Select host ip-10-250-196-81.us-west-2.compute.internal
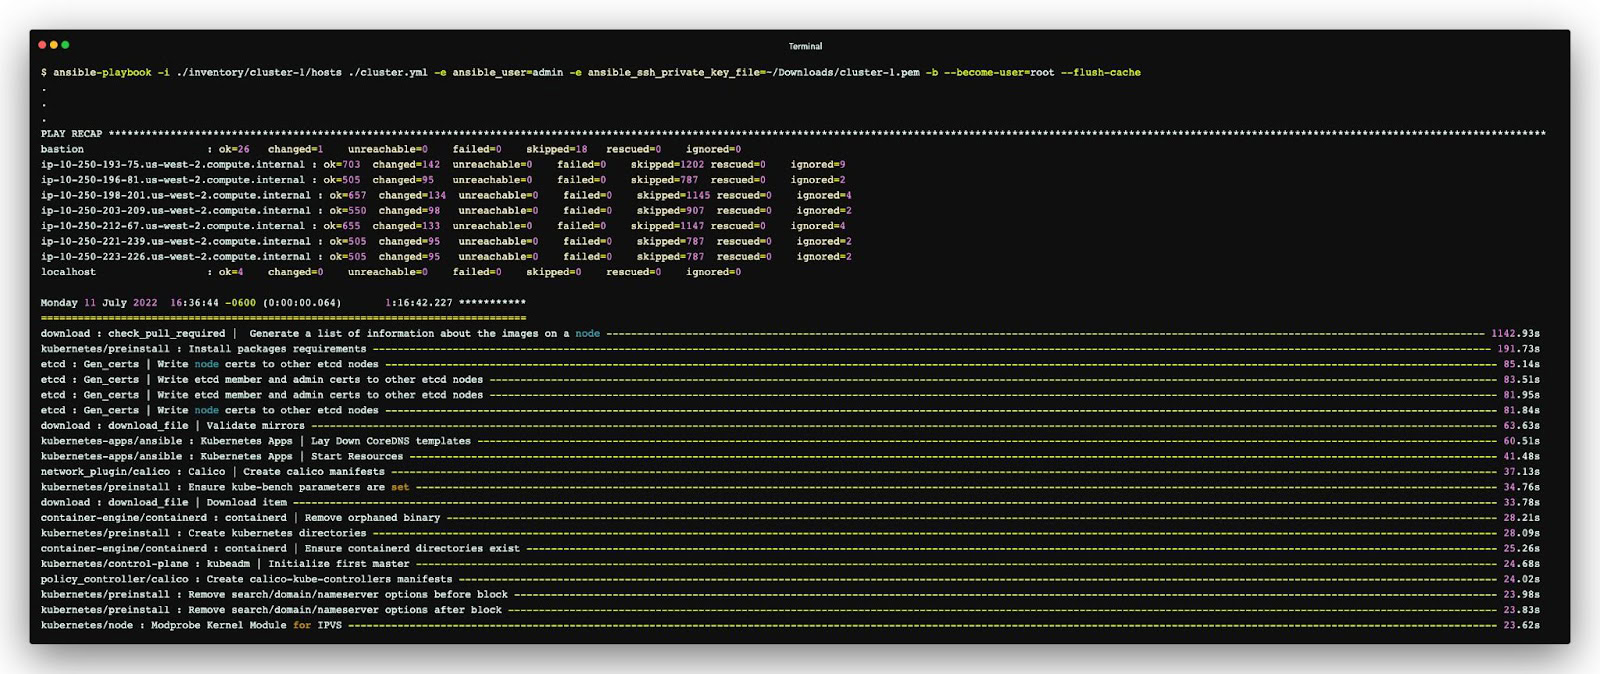The height and width of the screenshot is (674, 1600). 173,180
